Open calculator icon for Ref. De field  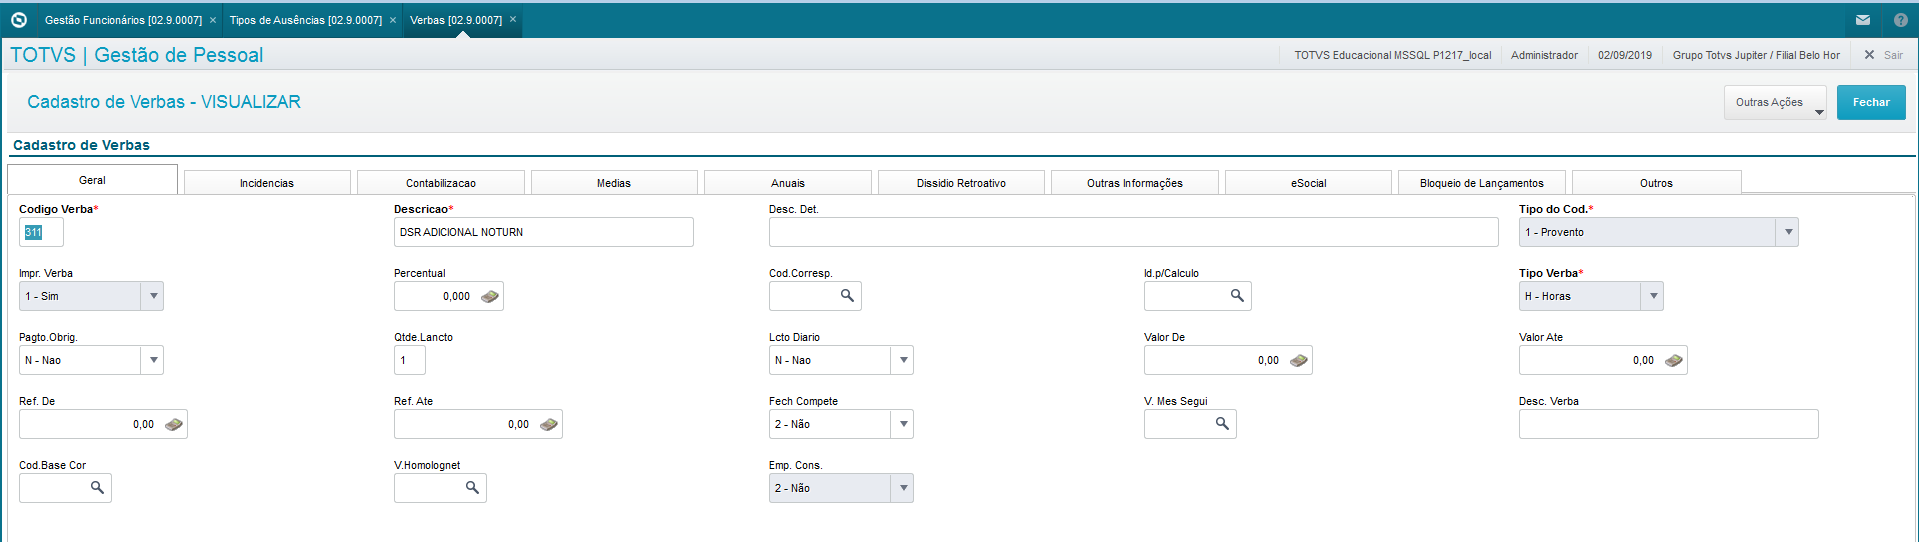coord(174,424)
